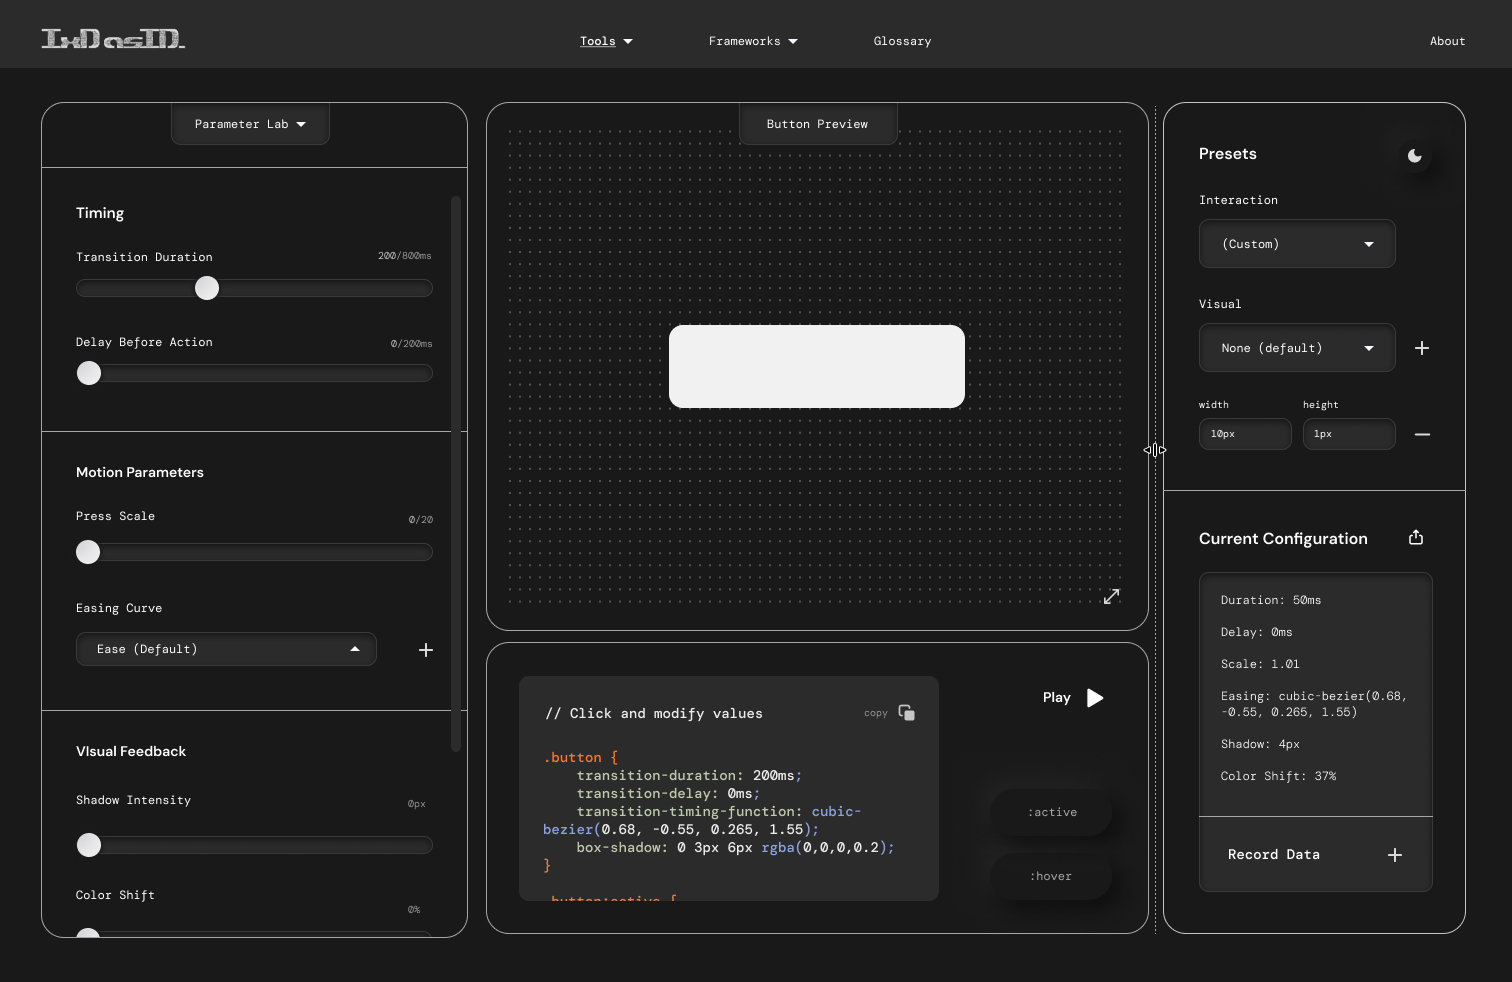Add a custom easing curve via the plus icon
This screenshot has width=1512, height=982.
tap(425, 649)
